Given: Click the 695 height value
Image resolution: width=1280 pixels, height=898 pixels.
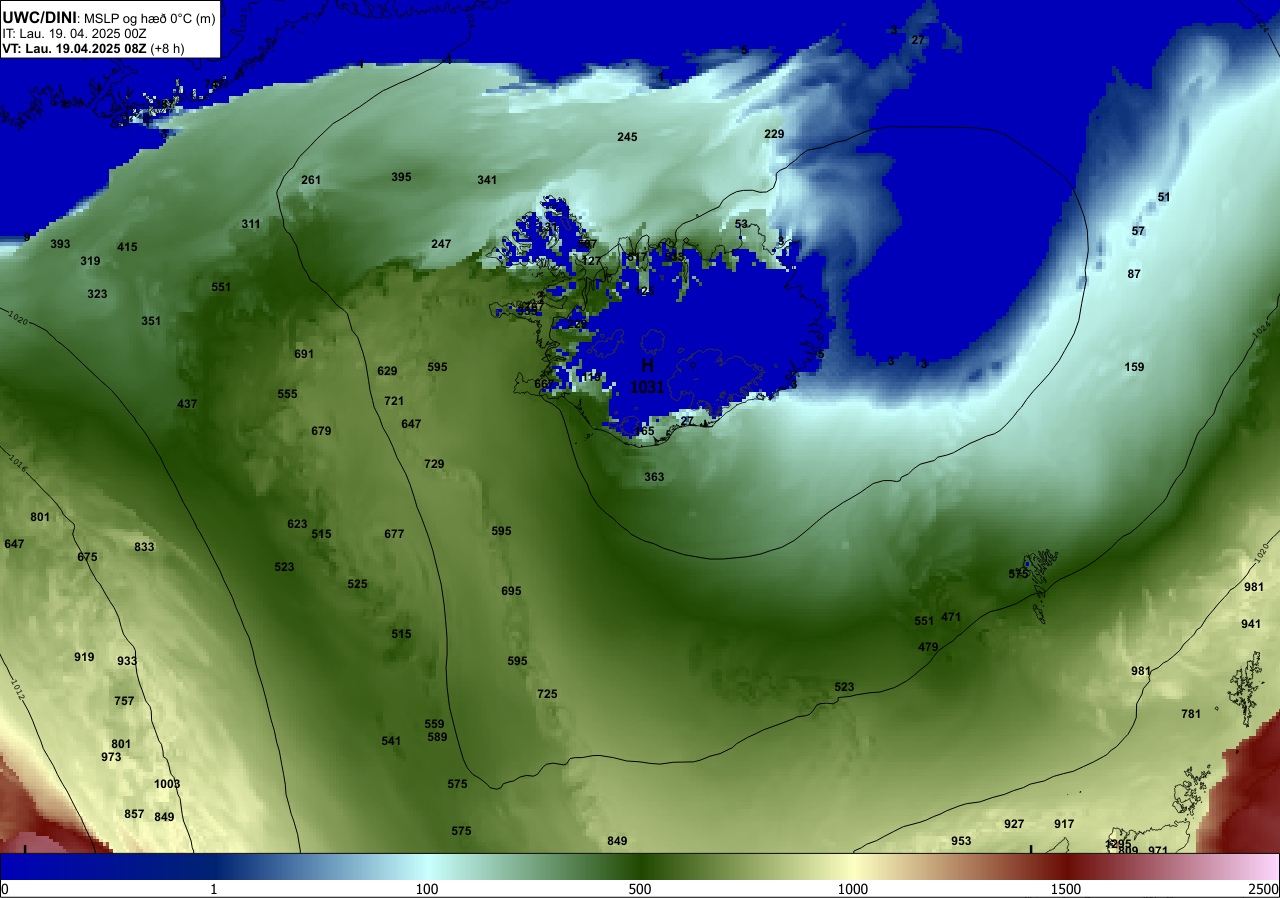Looking at the screenshot, I should (x=511, y=591).
